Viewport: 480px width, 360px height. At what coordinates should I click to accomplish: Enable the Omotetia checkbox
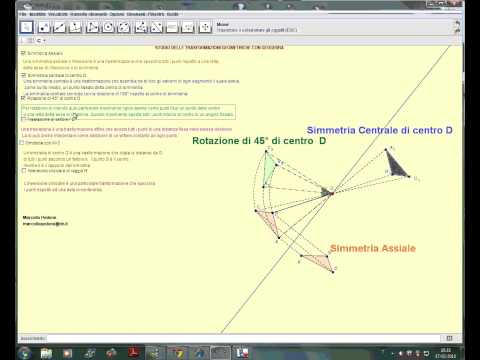tap(22, 143)
